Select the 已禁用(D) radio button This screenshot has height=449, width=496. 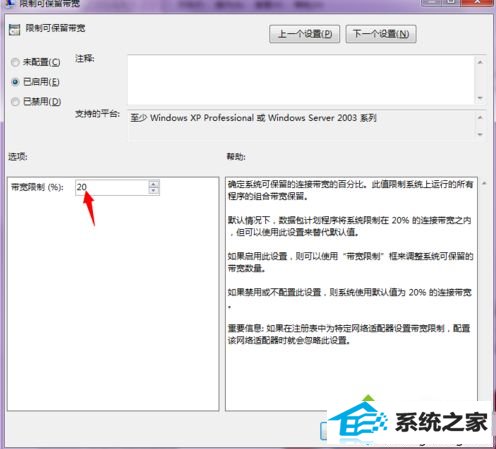(x=15, y=101)
